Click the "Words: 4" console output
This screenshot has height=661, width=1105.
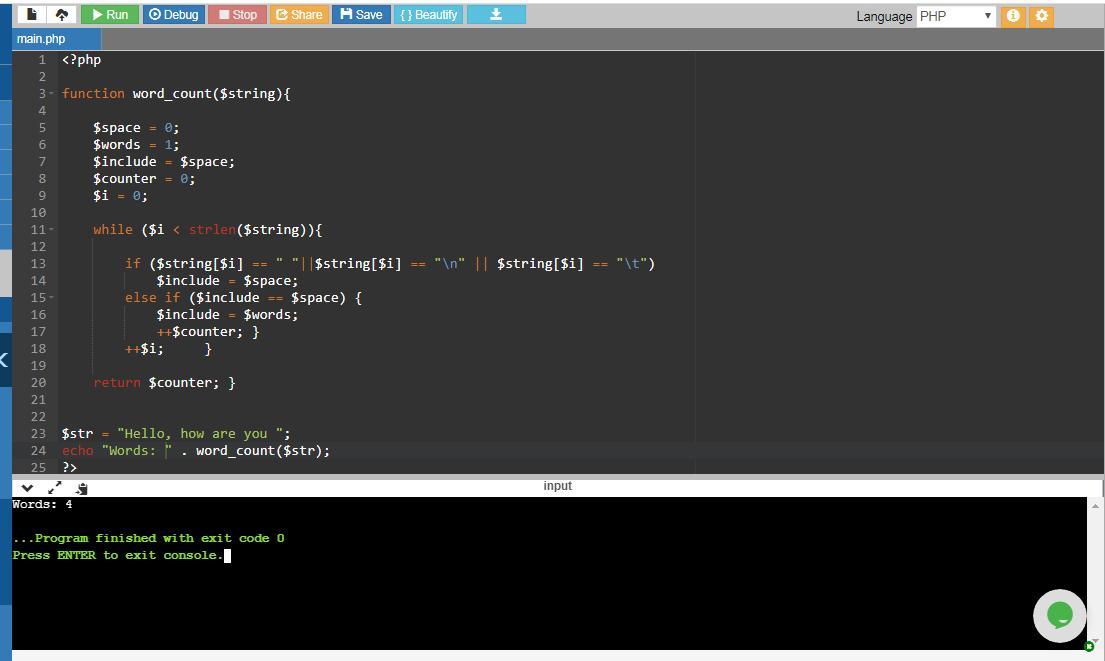tap(42, 505)
